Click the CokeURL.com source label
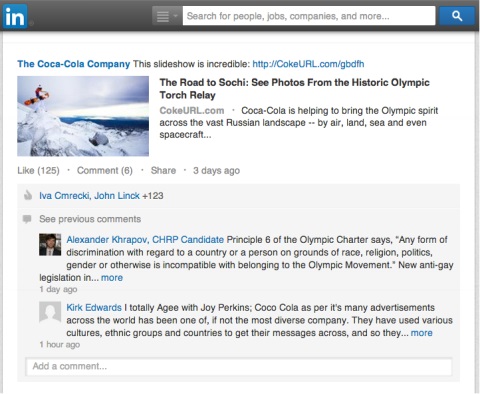480x394 pixels. [x=192, y=110]
